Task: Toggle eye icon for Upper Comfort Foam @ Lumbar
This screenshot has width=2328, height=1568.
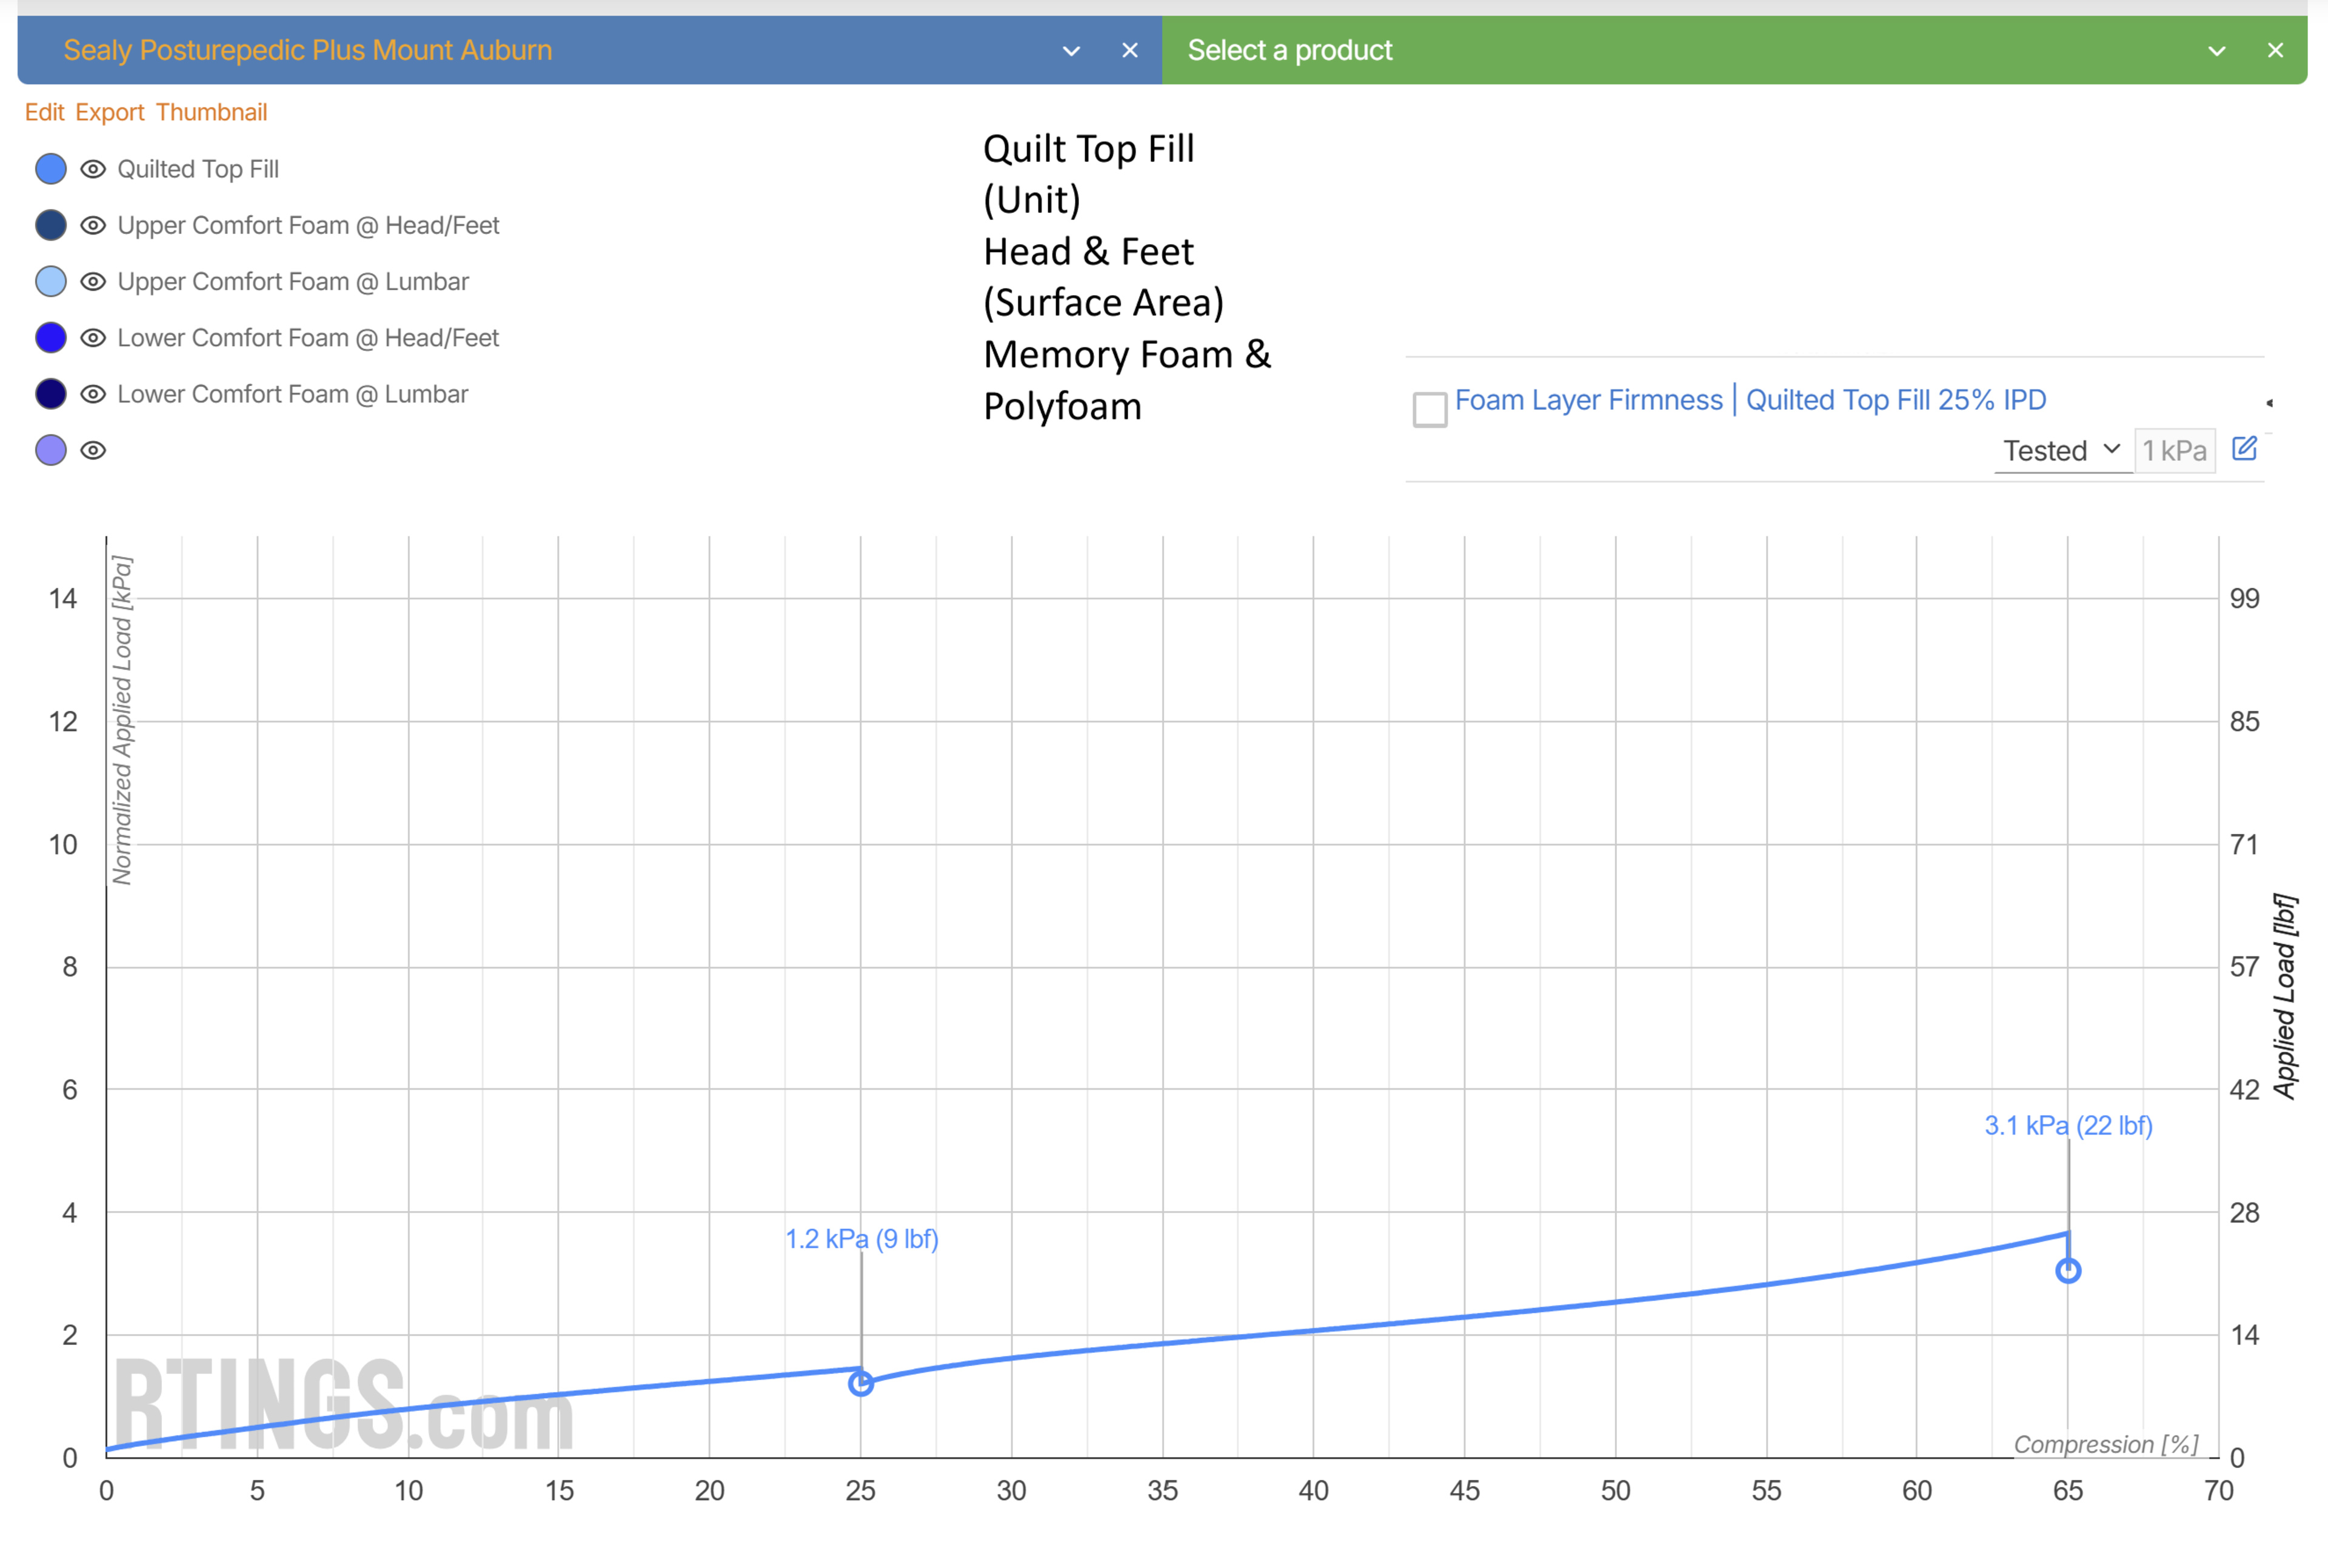Action: click(93, 281)
